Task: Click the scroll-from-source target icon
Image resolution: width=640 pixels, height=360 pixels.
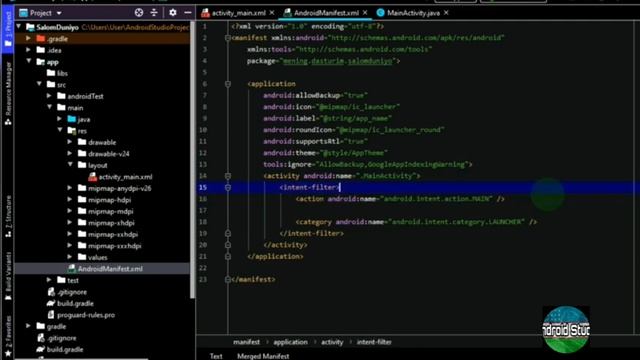Action: point(139,13)
